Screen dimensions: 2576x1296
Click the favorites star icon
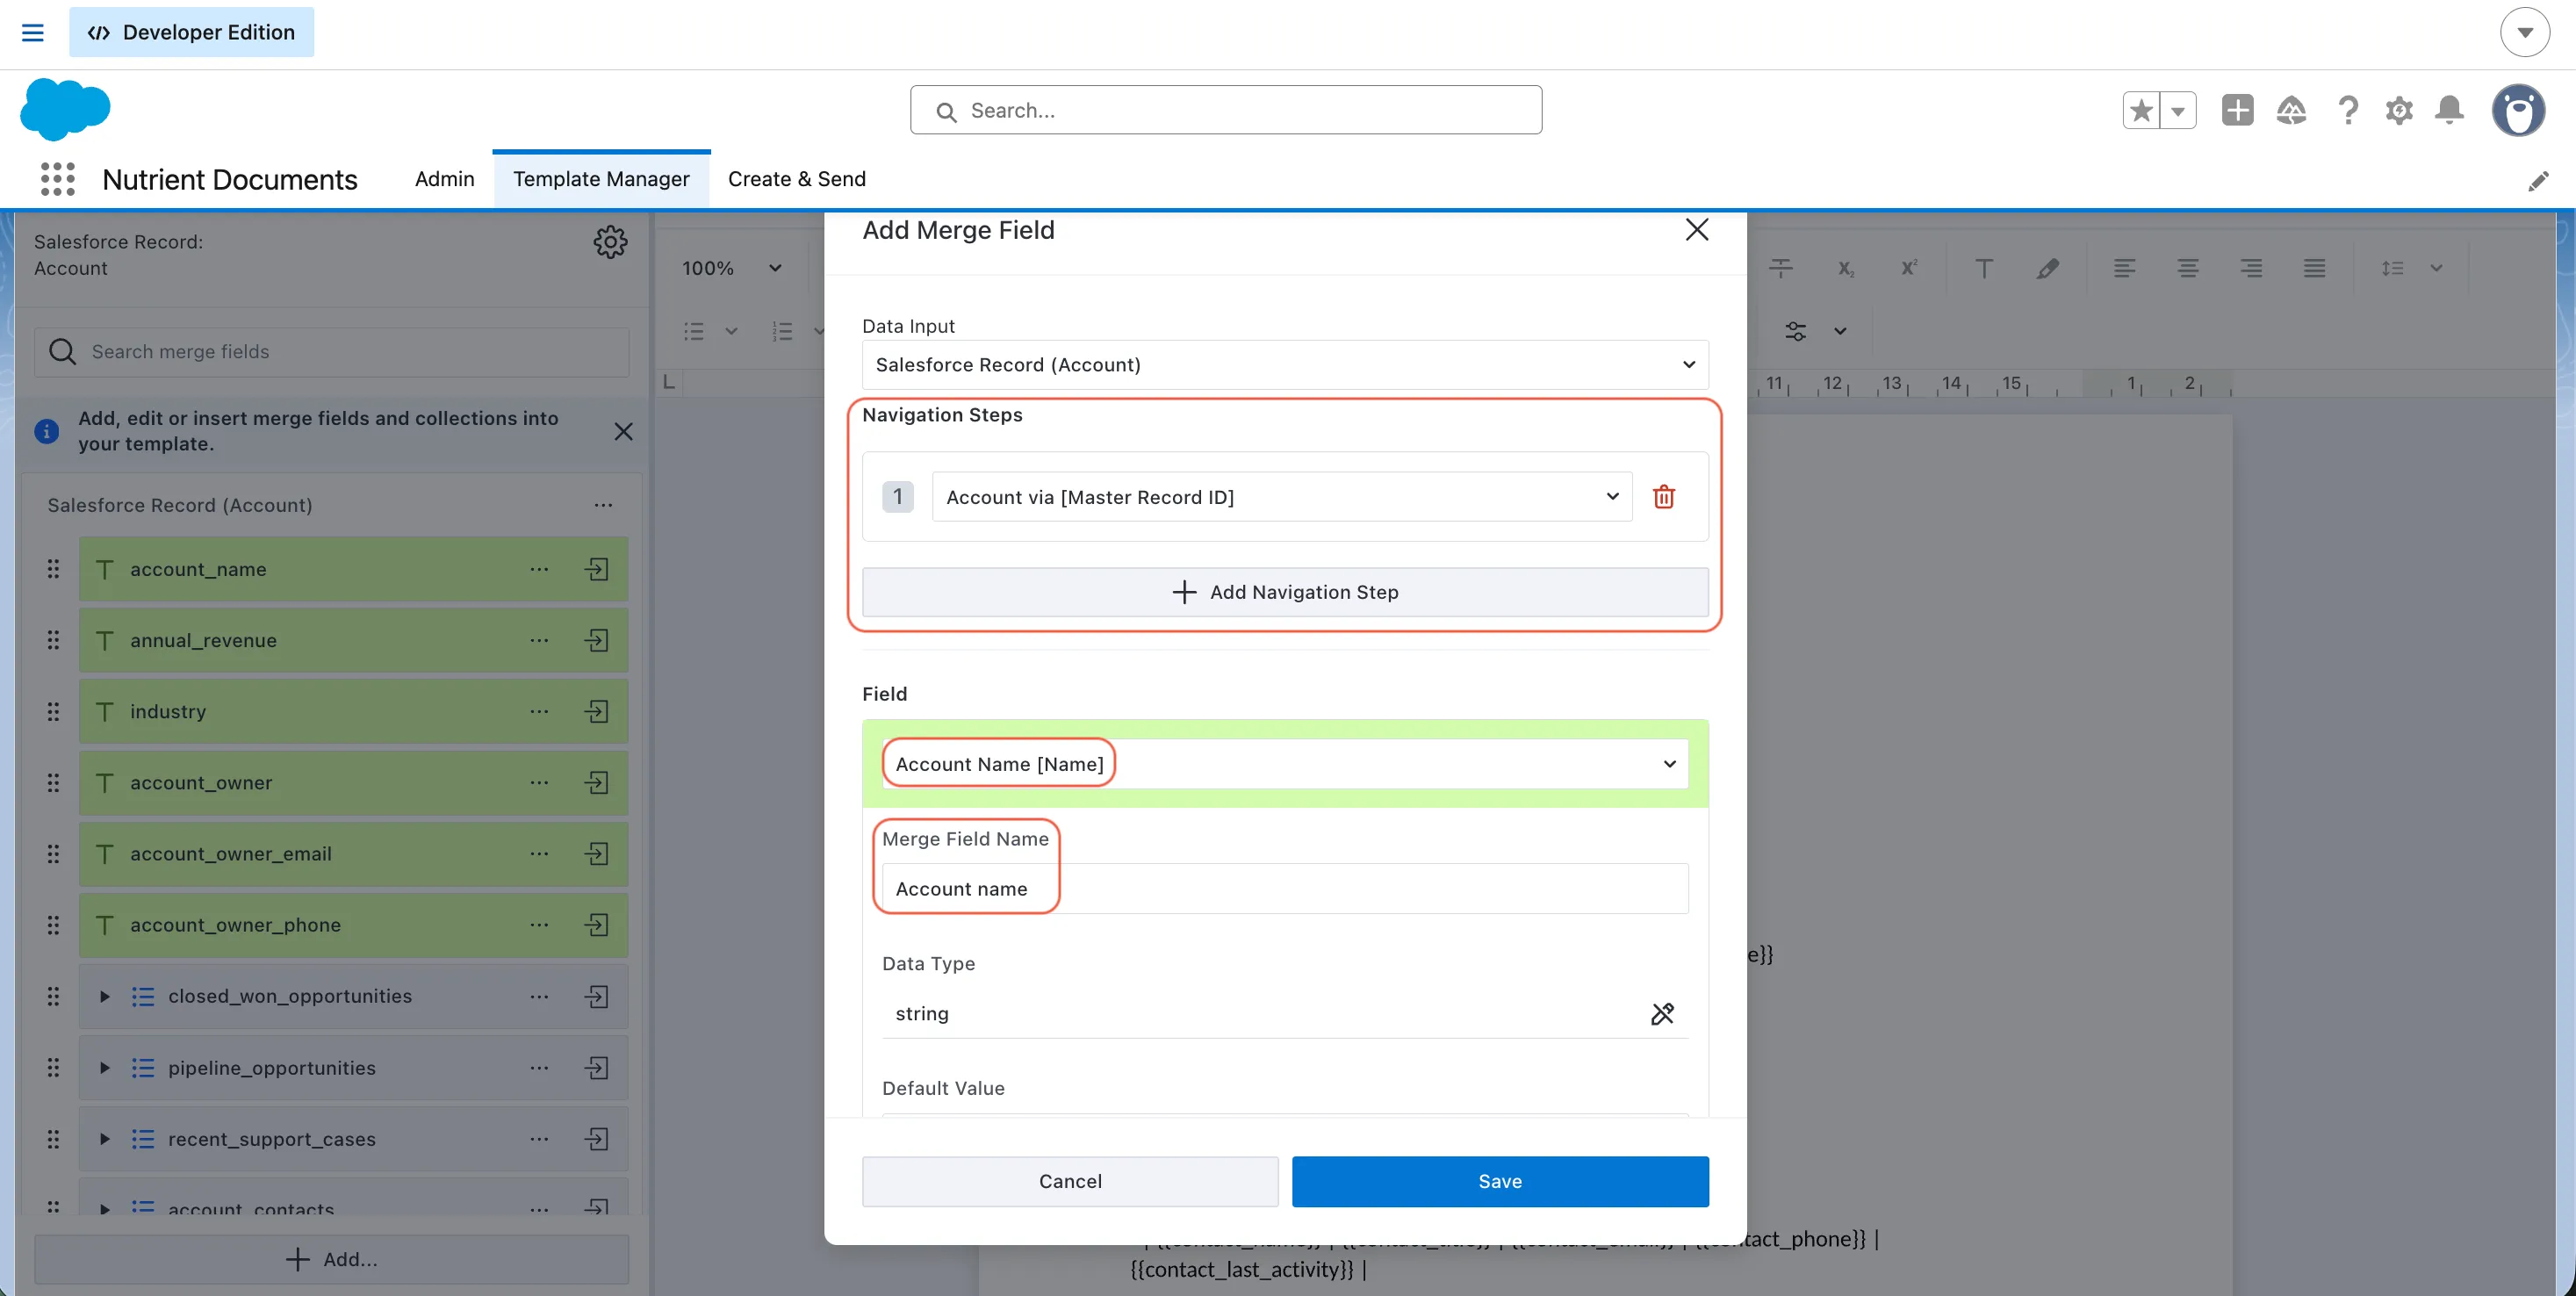point(2141,110)
